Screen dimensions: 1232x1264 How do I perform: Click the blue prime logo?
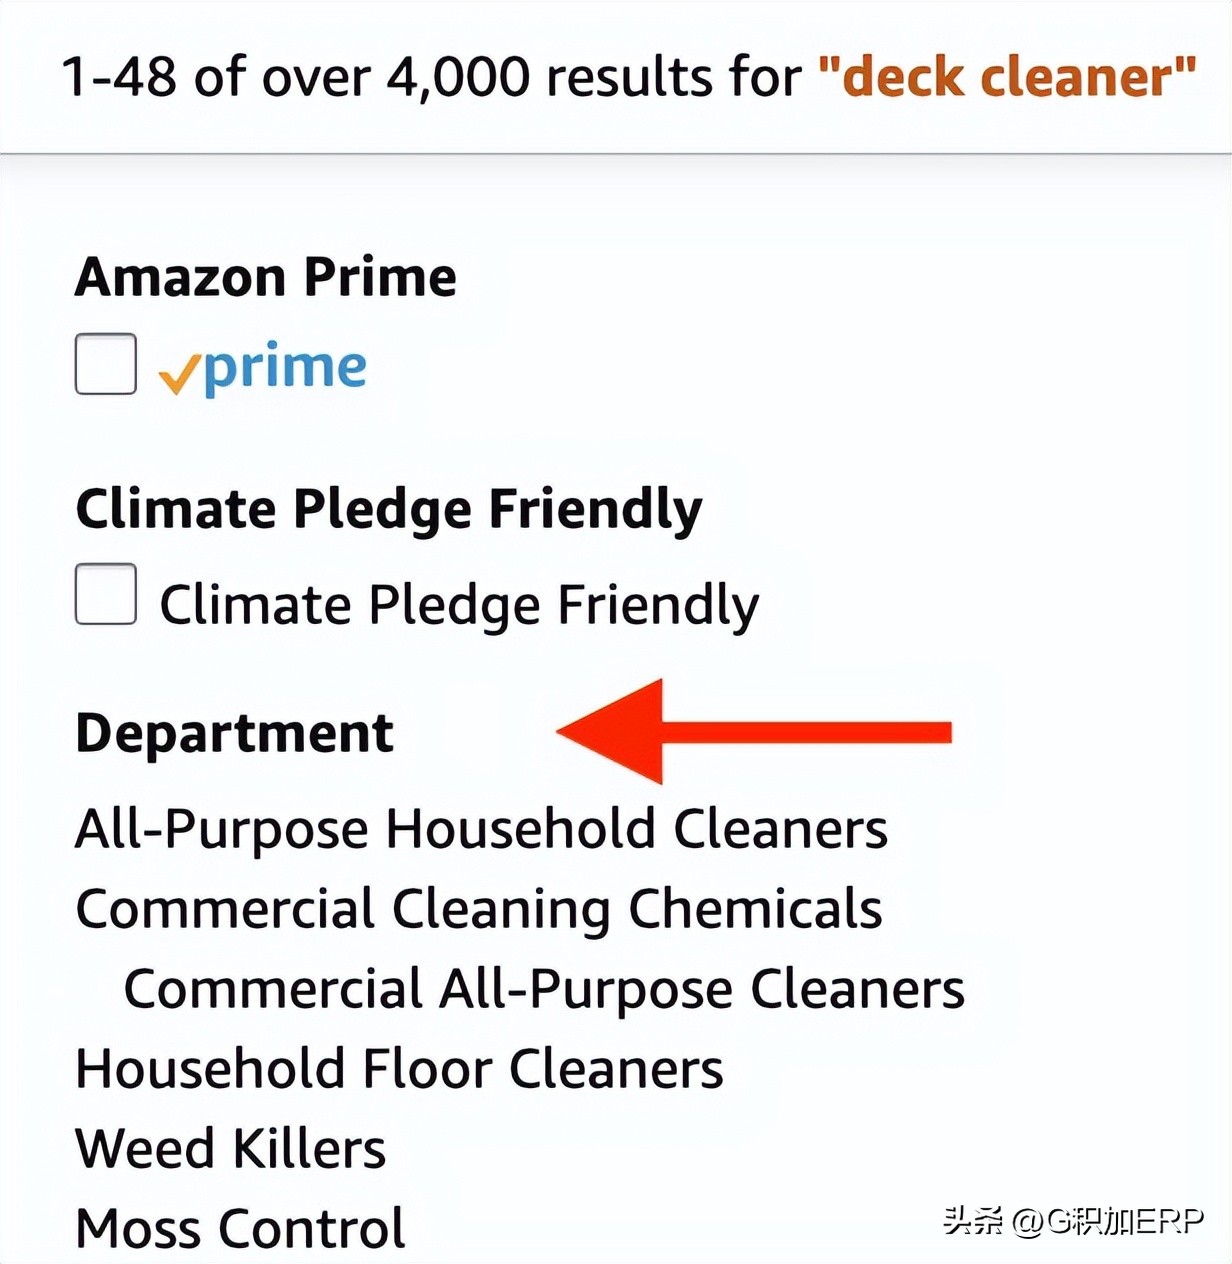point(286,368)
